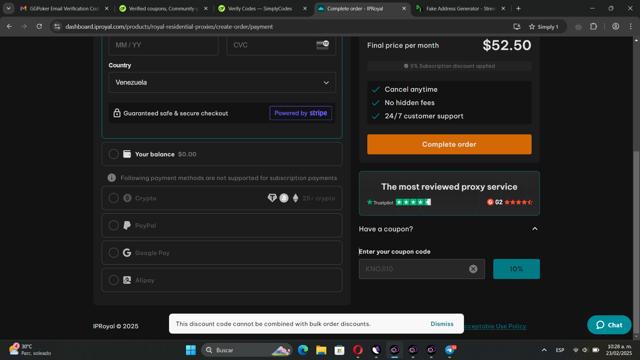This screenshot has height=360, width=640.
Task: Open File Explorer from the taskbar
Action: [x=321, y=350]
